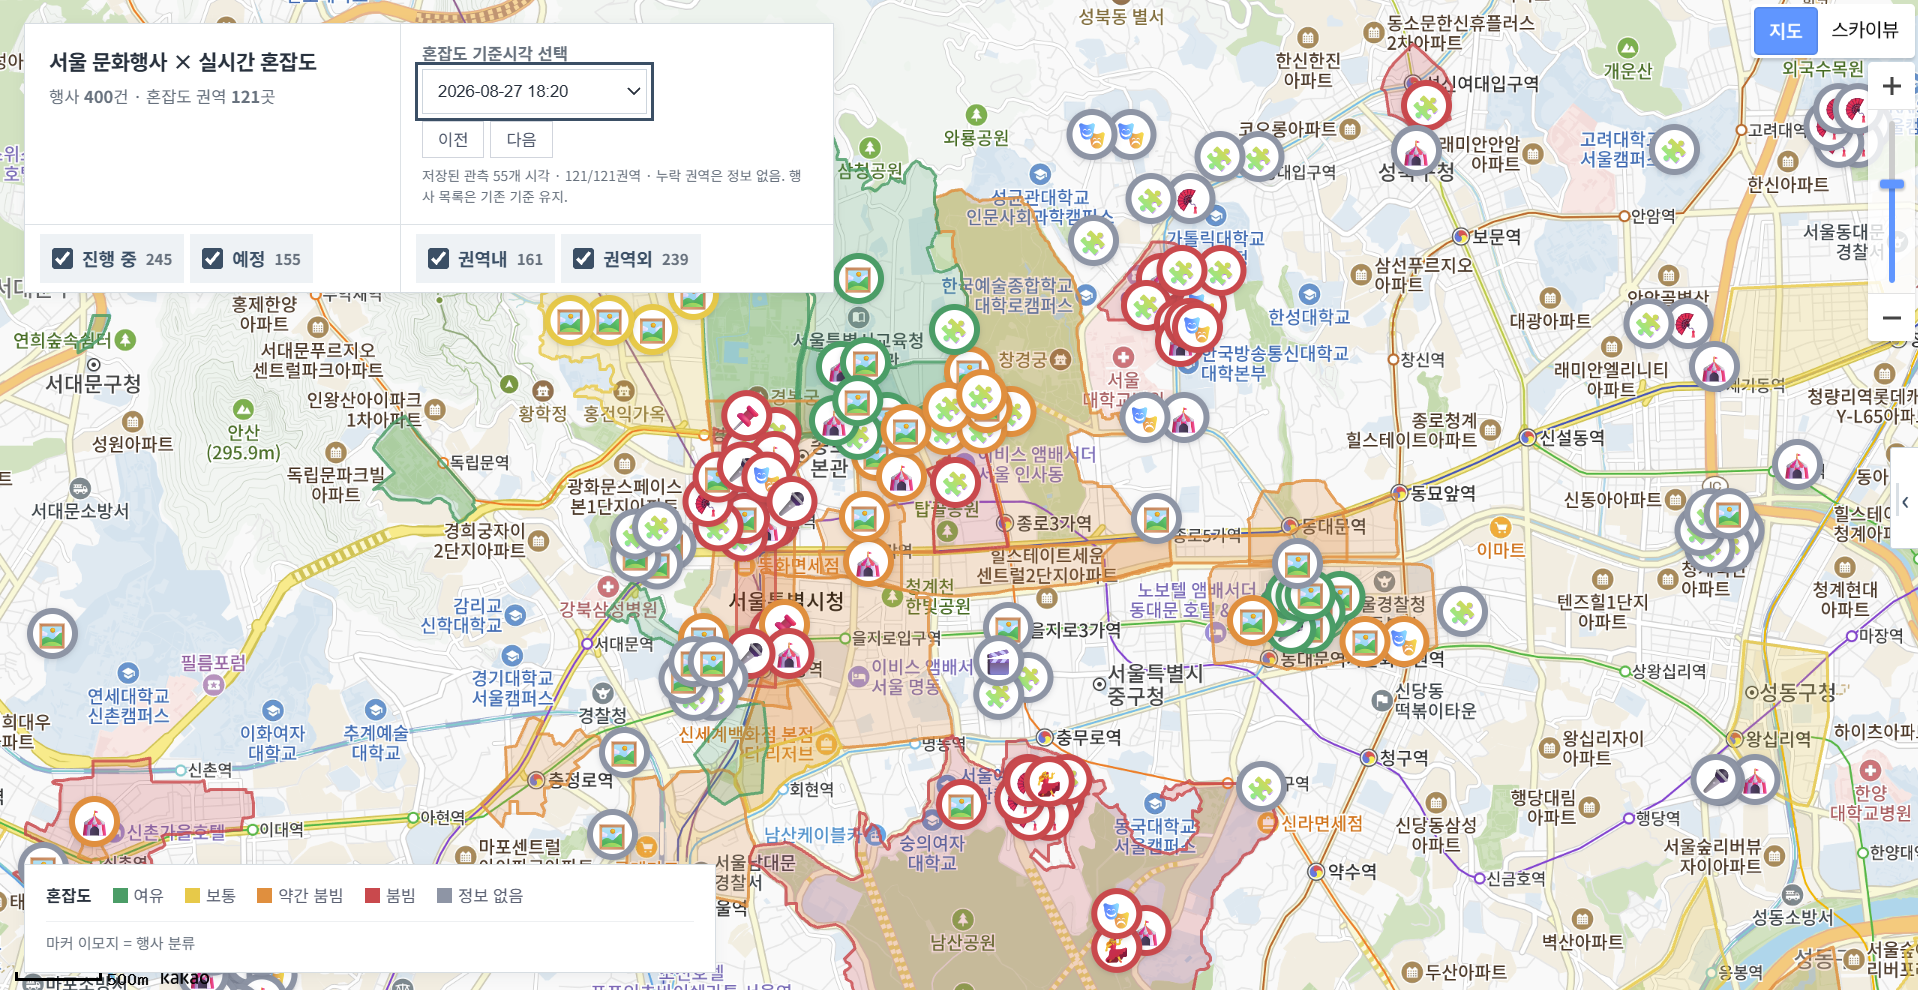1918x990 pixels.
Task: Select the microphone marker near 행당대림
Action: [1717, 779]
